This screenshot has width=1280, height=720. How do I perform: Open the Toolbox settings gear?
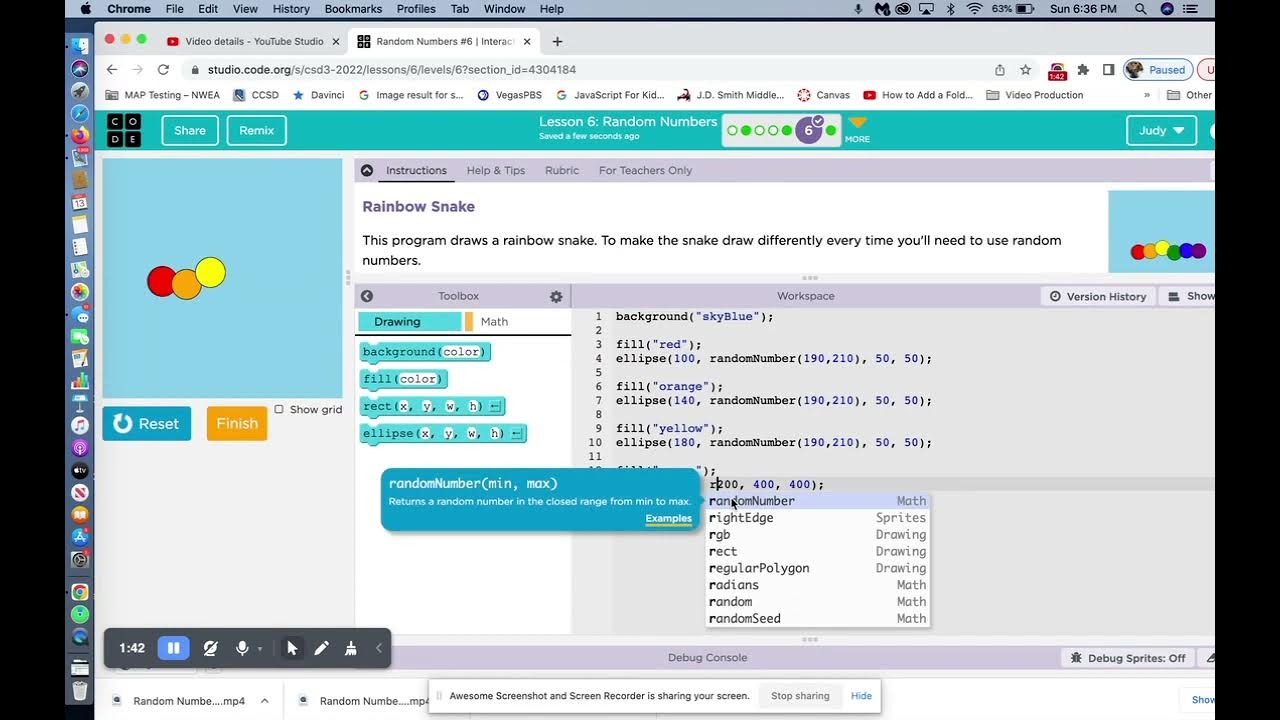(x=556, y=296)
